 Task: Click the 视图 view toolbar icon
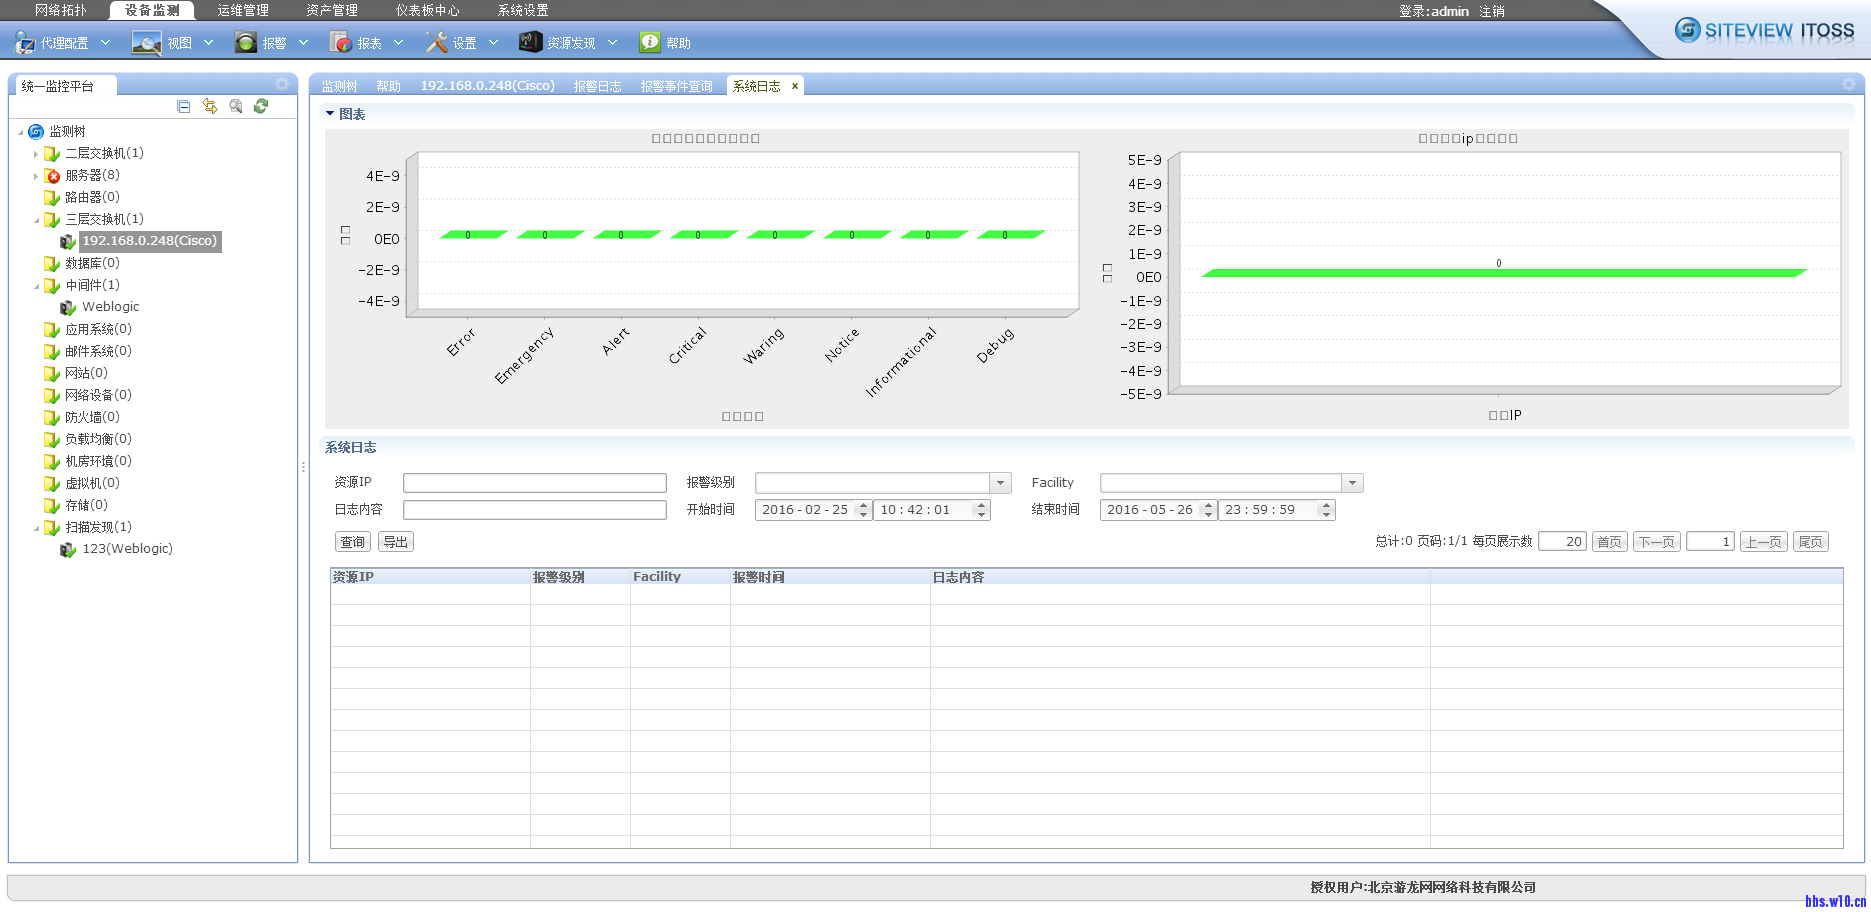(x=147, y=43)
